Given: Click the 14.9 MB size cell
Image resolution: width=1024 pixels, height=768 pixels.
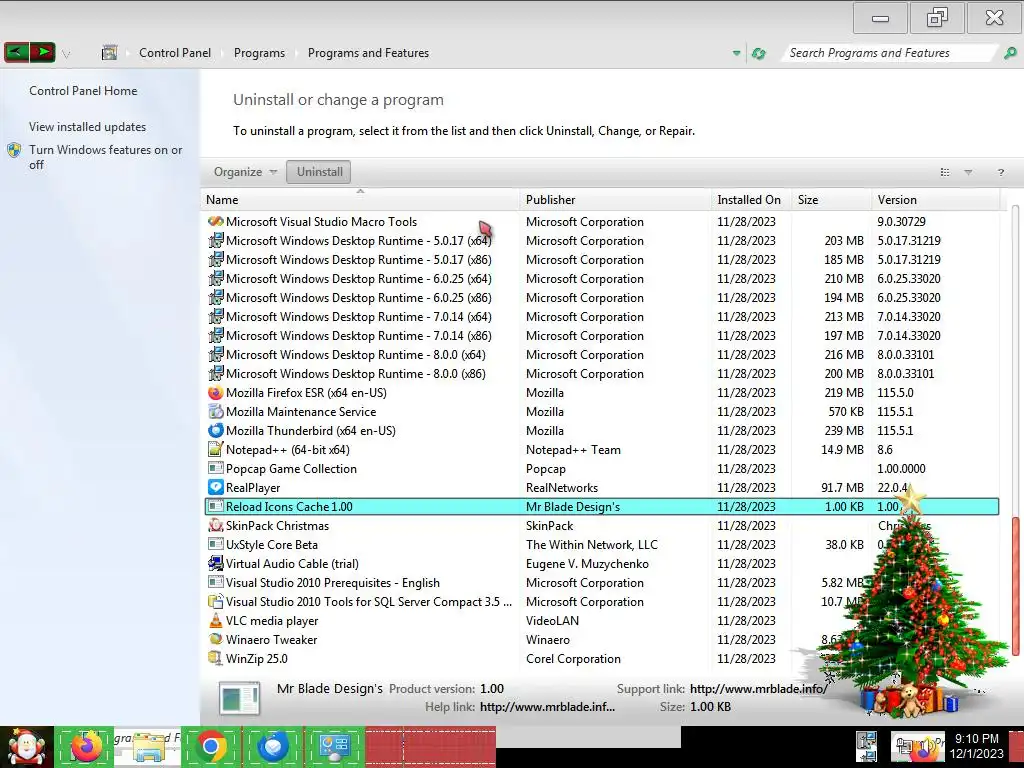Looking at the screenshot, I should click(x=842, y=450).
